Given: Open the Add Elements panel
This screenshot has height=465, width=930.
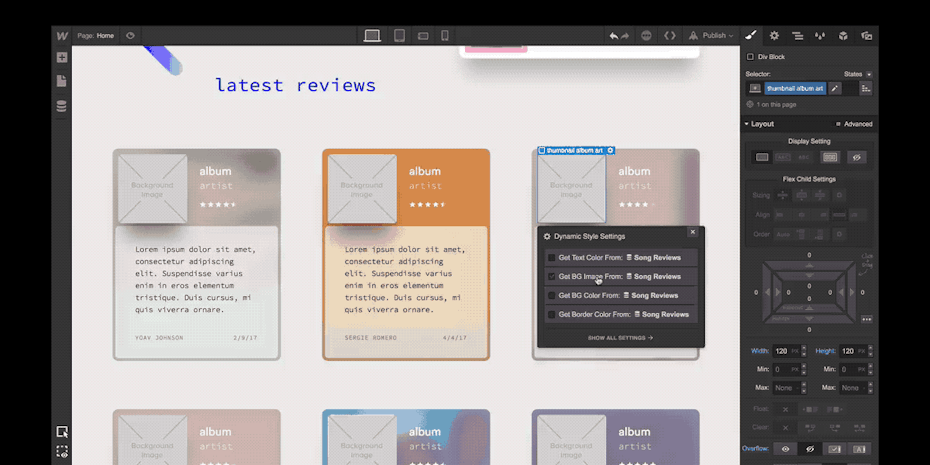Looking at the screenshot, I should pyautogui.click(x=62, y=58).
